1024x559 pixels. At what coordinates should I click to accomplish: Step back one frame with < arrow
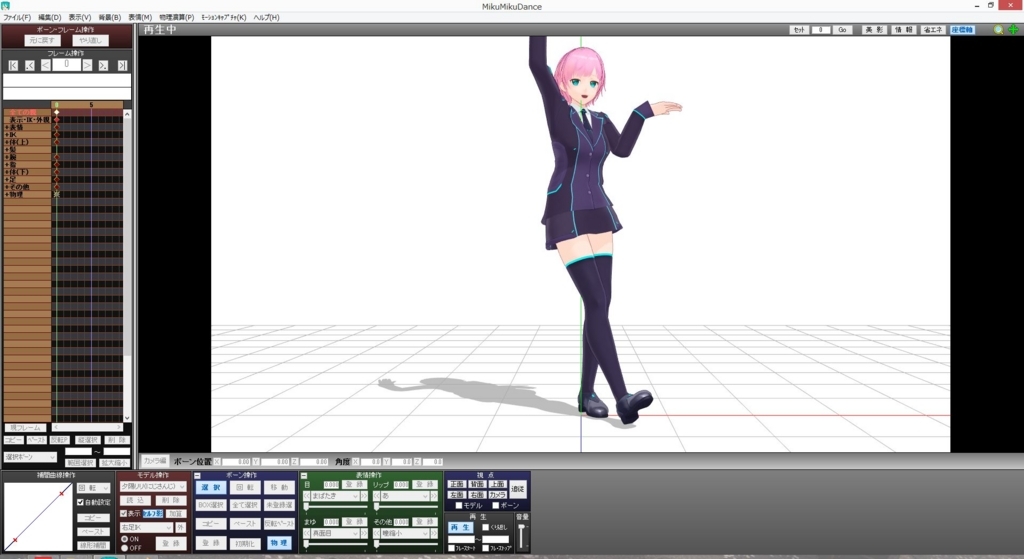tap(45, 65)
